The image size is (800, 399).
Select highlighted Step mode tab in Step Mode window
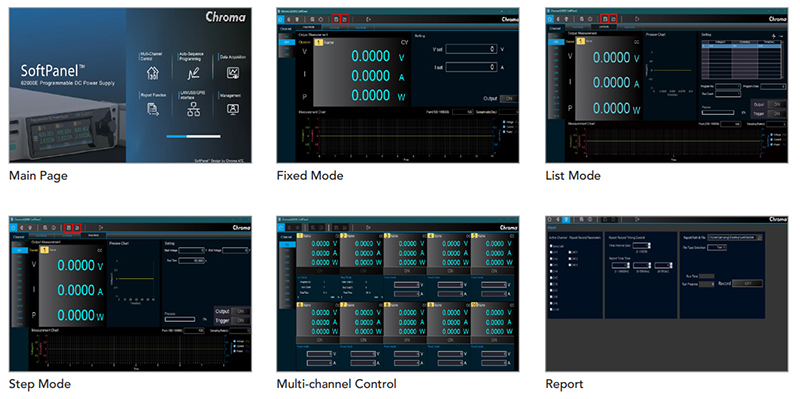[93, 235]
